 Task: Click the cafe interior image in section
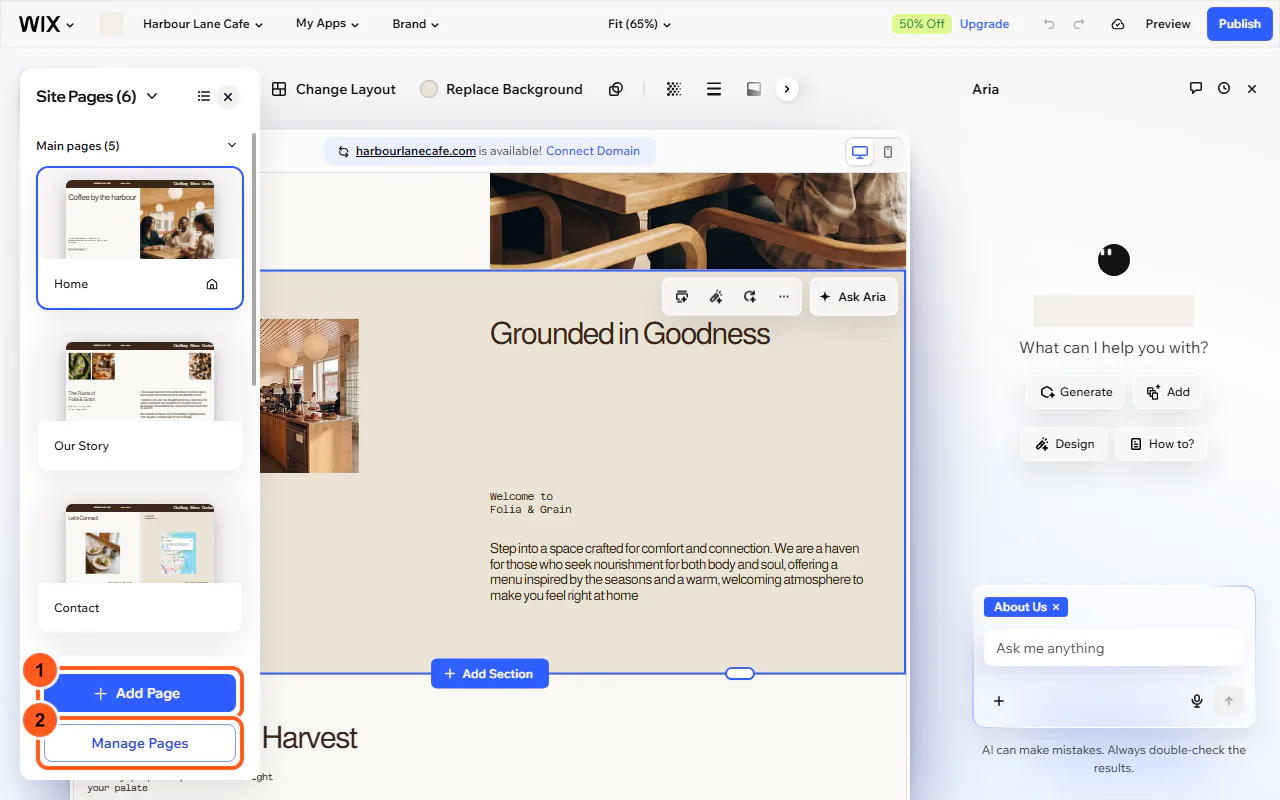click(x=309, y=396)
